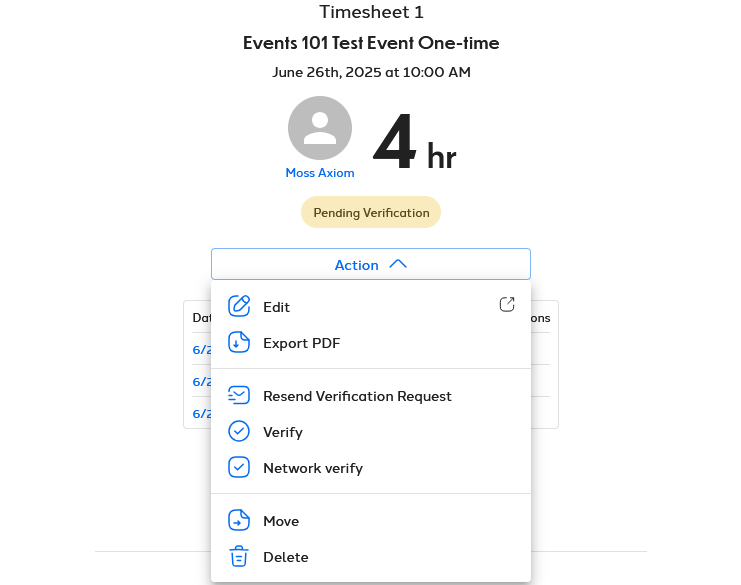Click the Edit pencil icon

pos(239,306)
